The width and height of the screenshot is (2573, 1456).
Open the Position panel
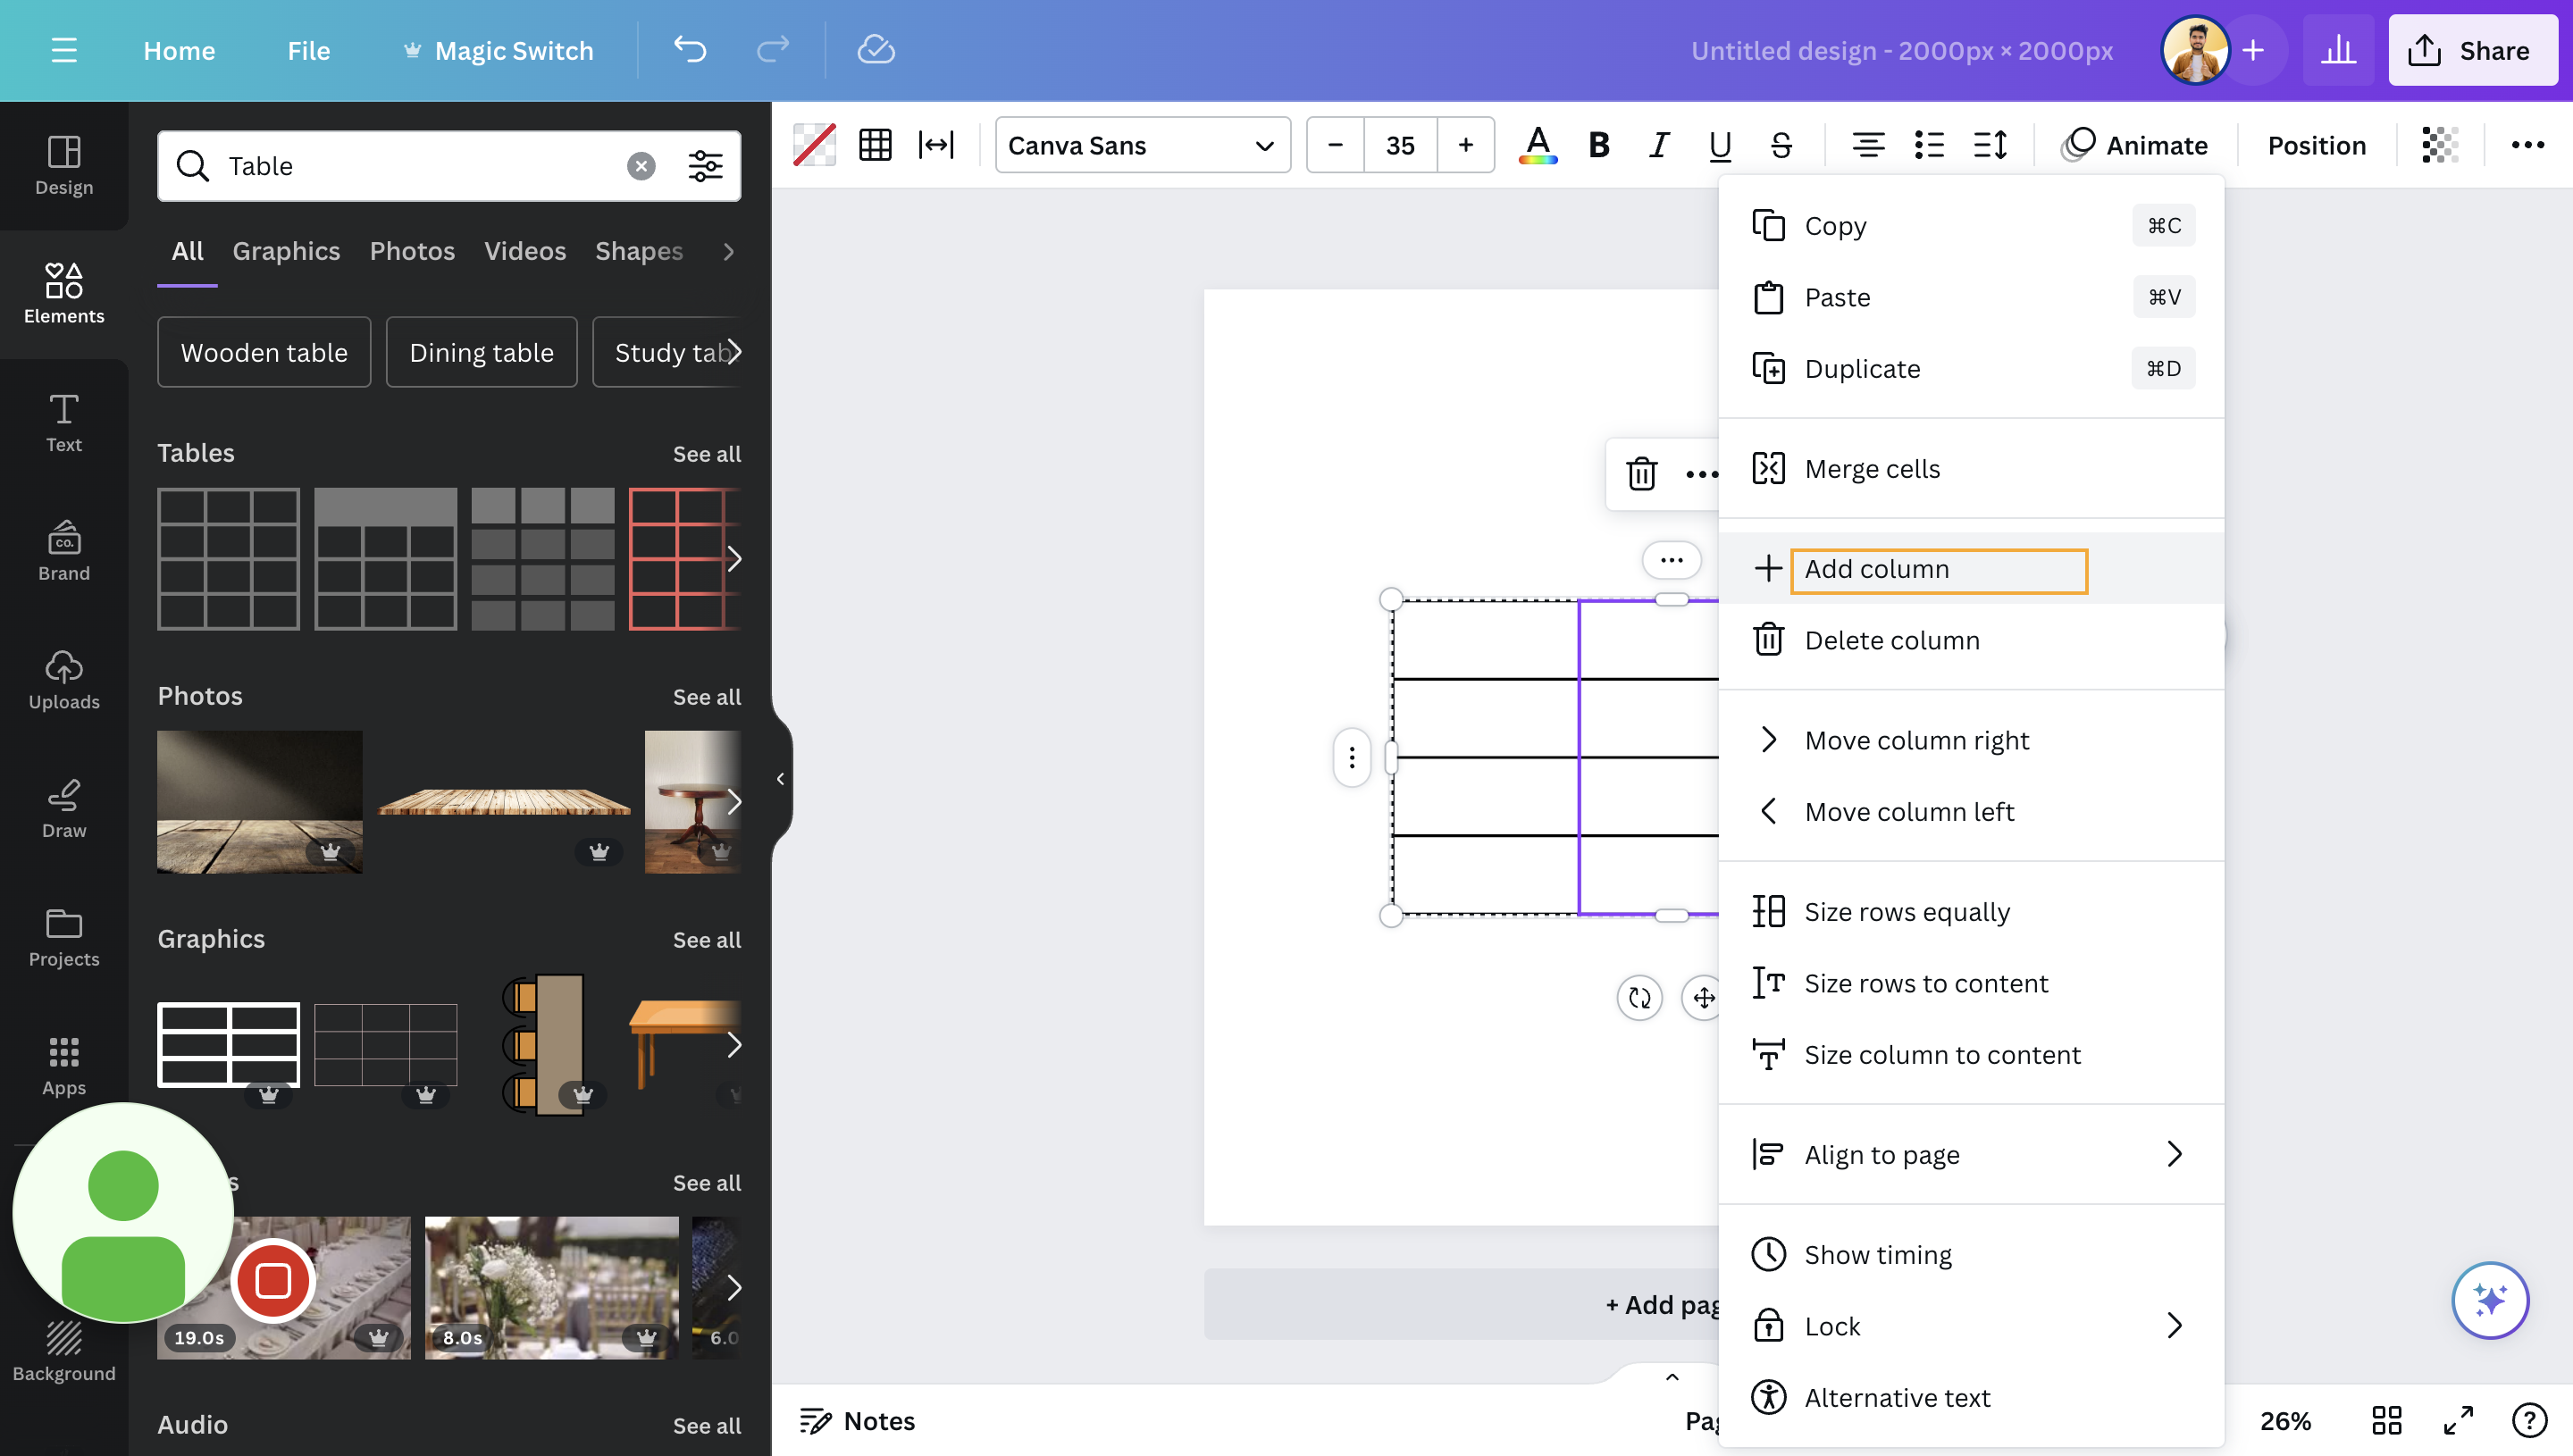click(2317, 143)
